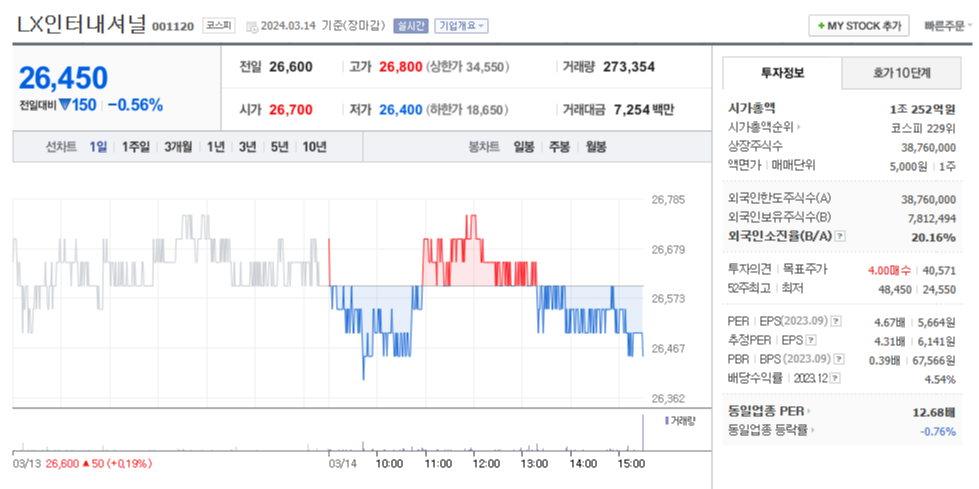Image resolution: width=979 pixels, height=489 pixels.
Task: Click the 목표주가 label
Action: (x=805, y=269)
